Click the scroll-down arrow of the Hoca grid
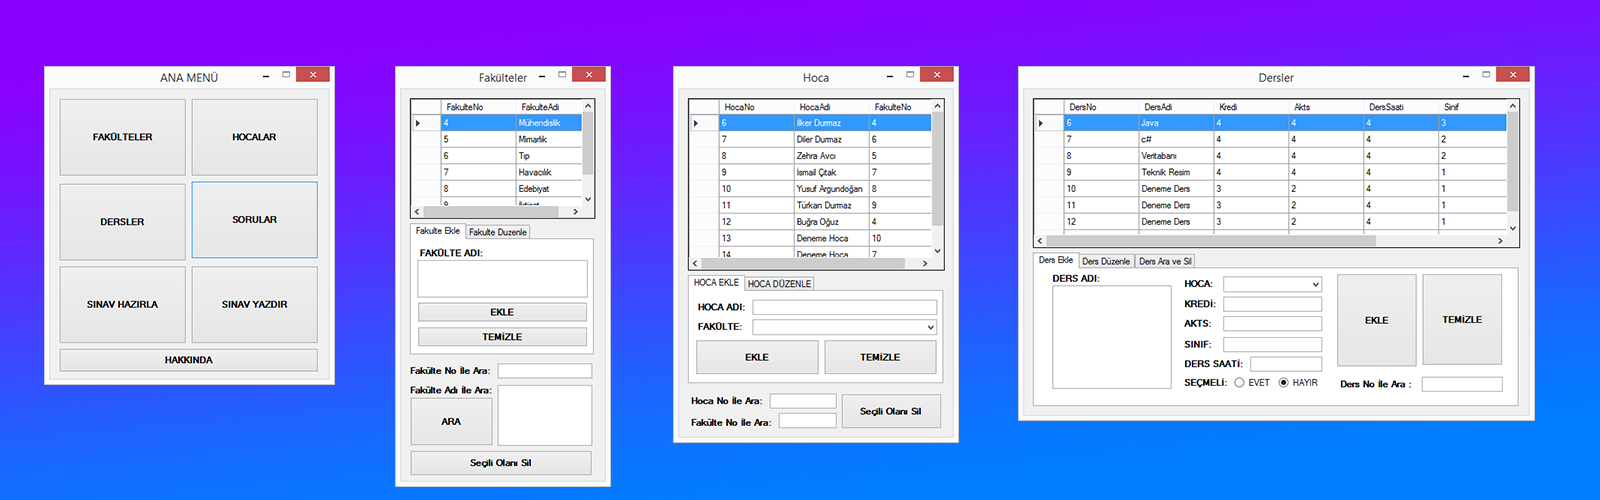This screenshot has width=1600, height=500. 937,251
